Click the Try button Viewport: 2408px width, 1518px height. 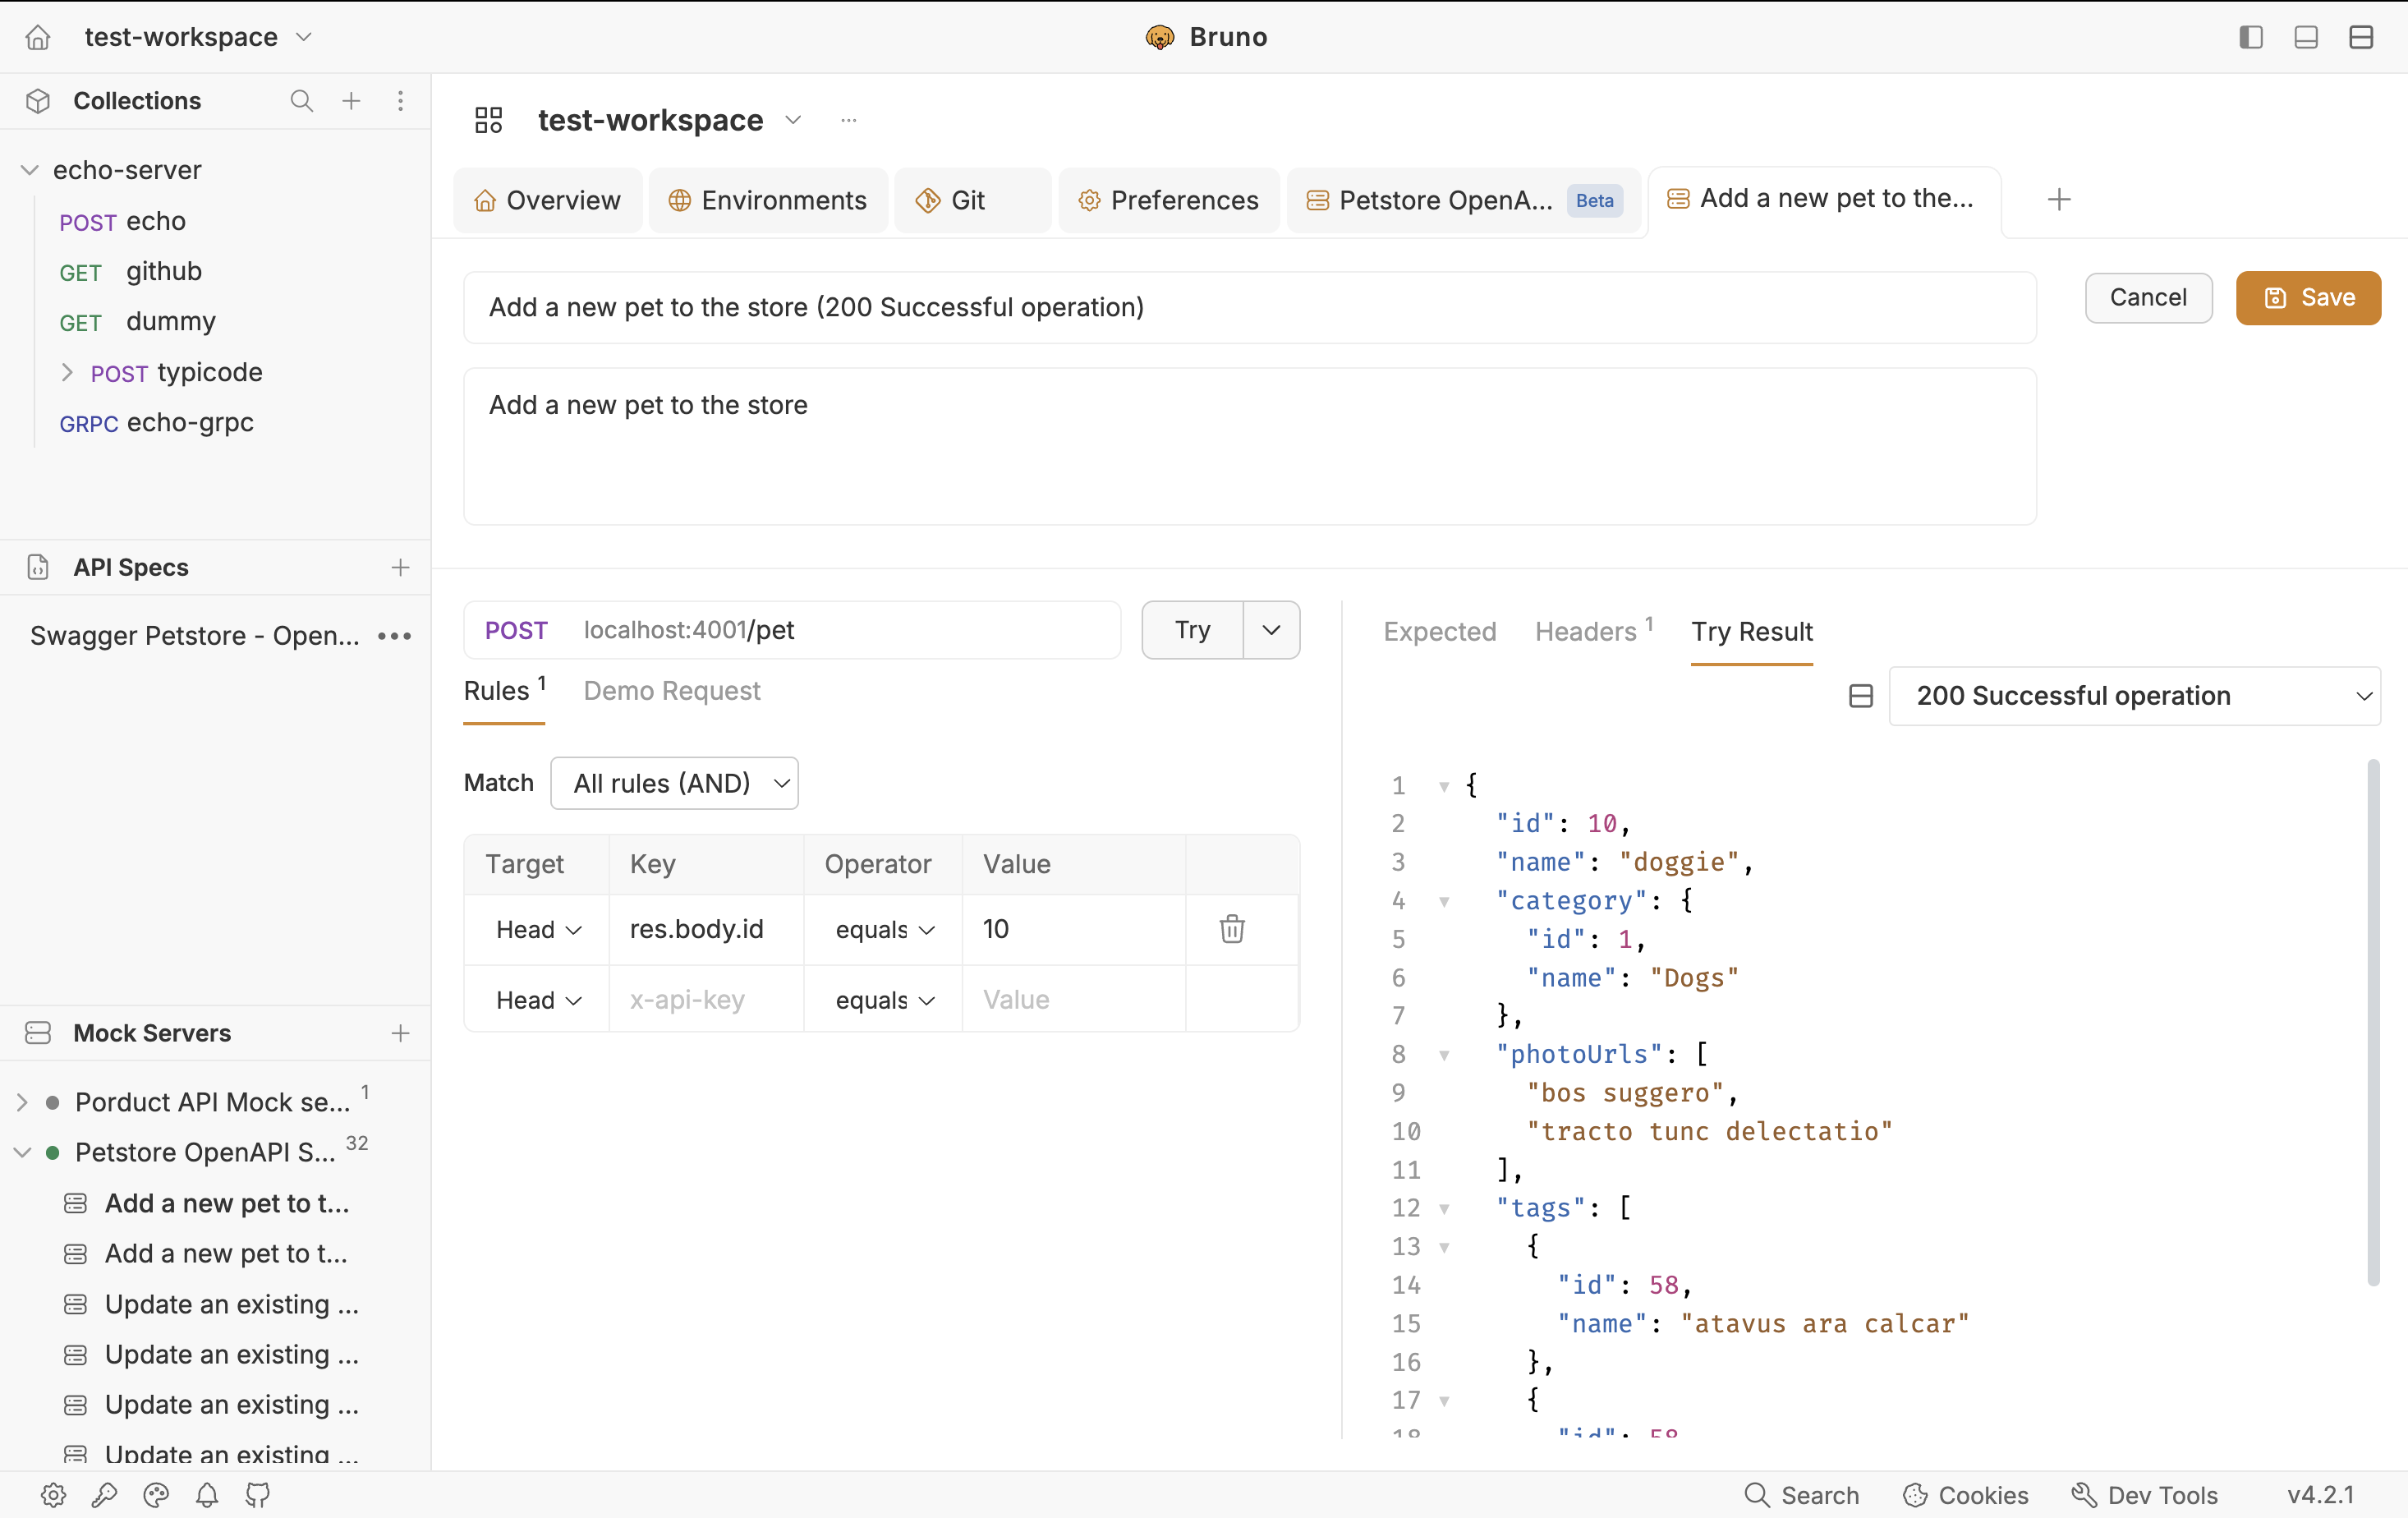tap(1192, 630)
